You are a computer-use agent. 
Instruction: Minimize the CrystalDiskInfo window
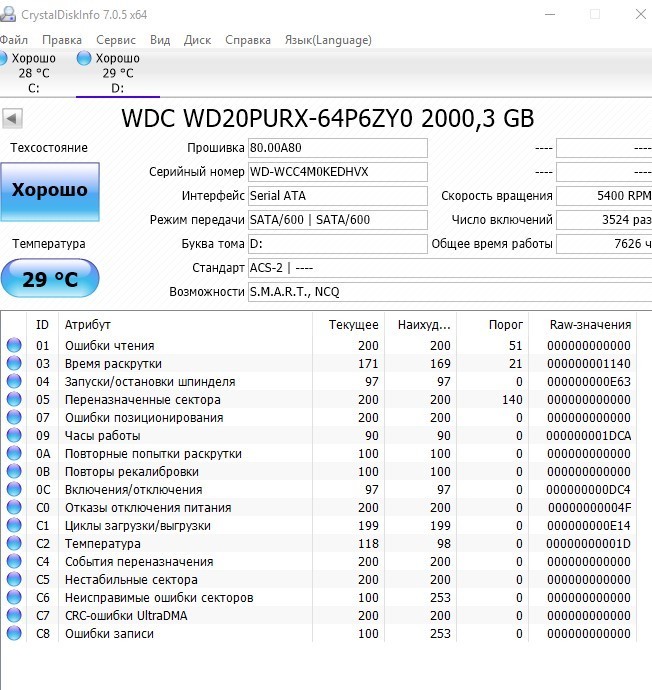pyautogui.click(x=550, y=14)
